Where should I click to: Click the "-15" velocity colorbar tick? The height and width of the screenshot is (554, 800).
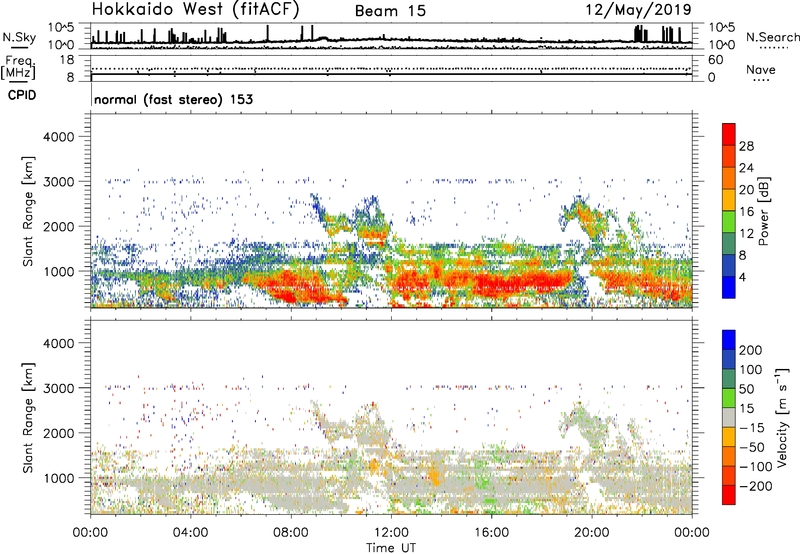tap(752, 428)
